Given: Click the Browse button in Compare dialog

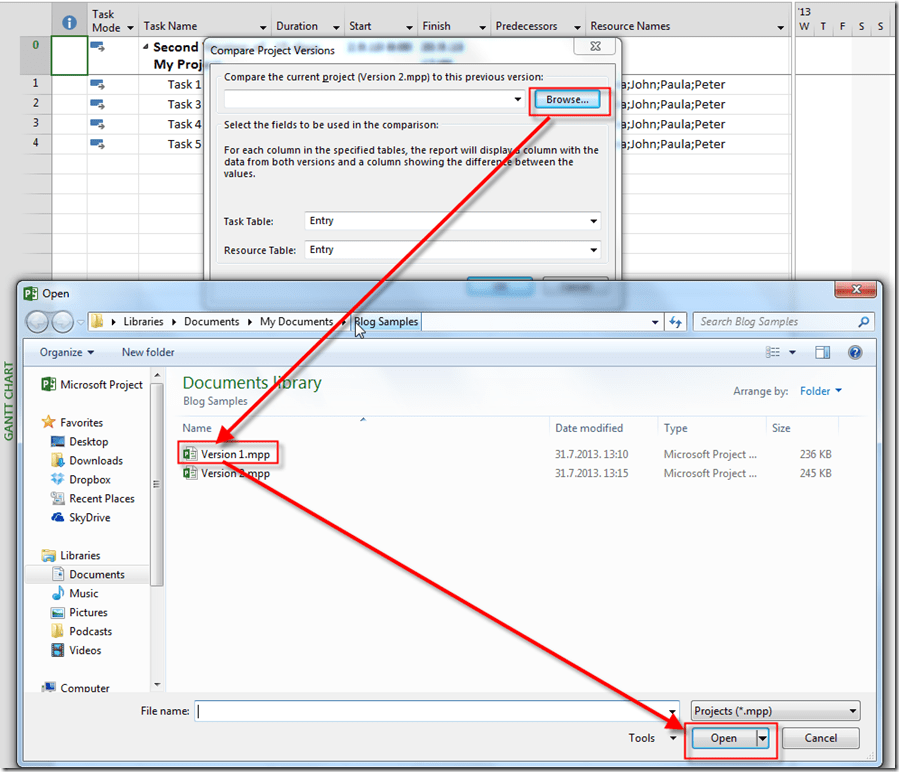Looking at the screenshot, I should click(567, 100).
